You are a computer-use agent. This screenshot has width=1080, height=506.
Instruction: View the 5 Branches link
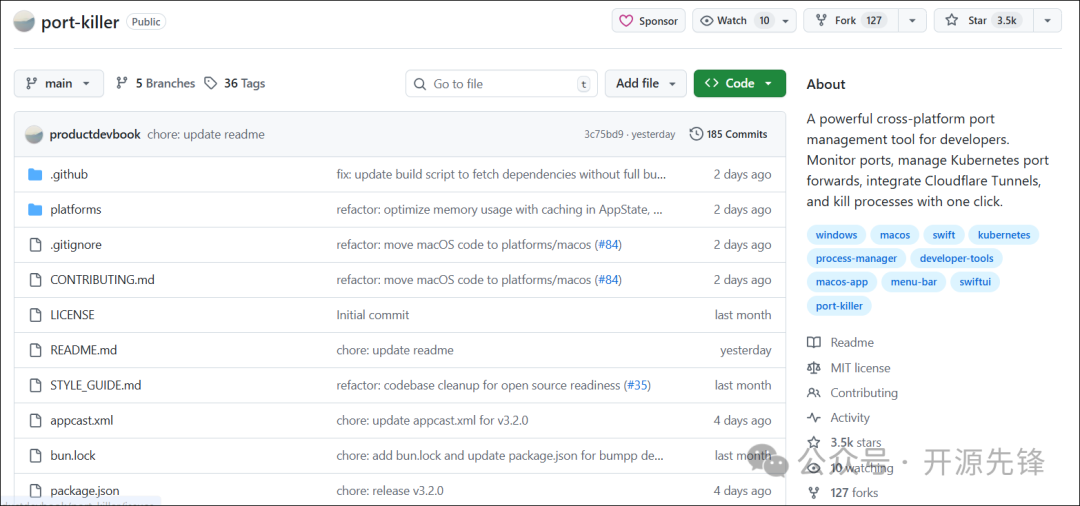pyautogui.click(x=156, y=83)
